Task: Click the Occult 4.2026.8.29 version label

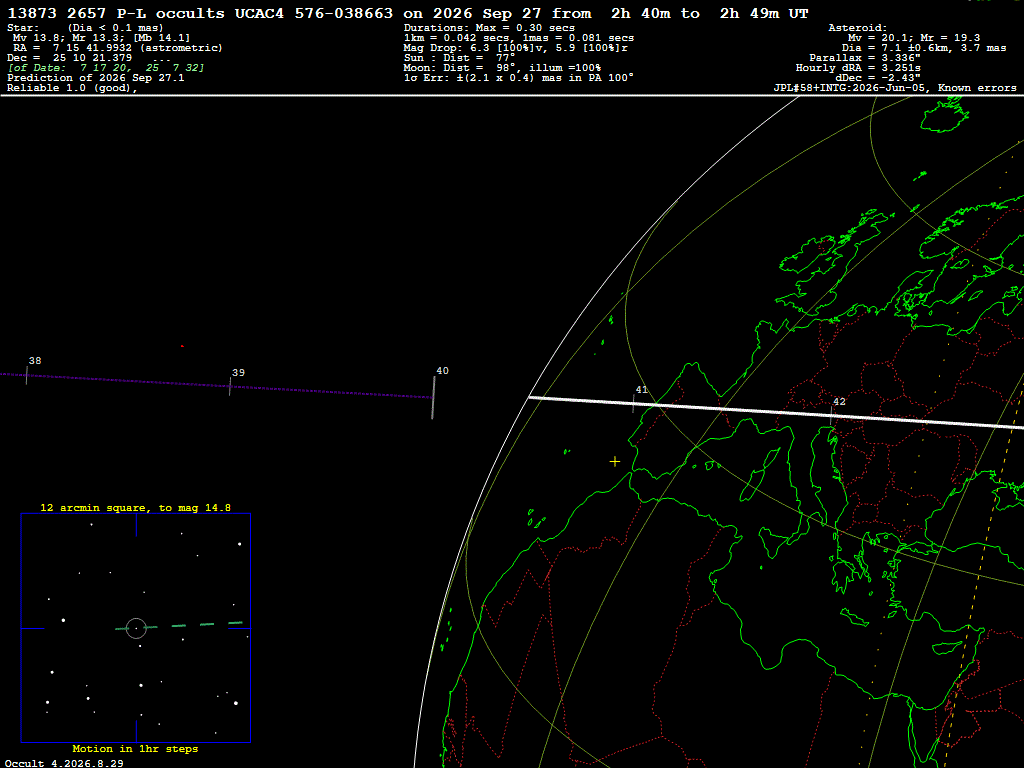Action: 64,763
